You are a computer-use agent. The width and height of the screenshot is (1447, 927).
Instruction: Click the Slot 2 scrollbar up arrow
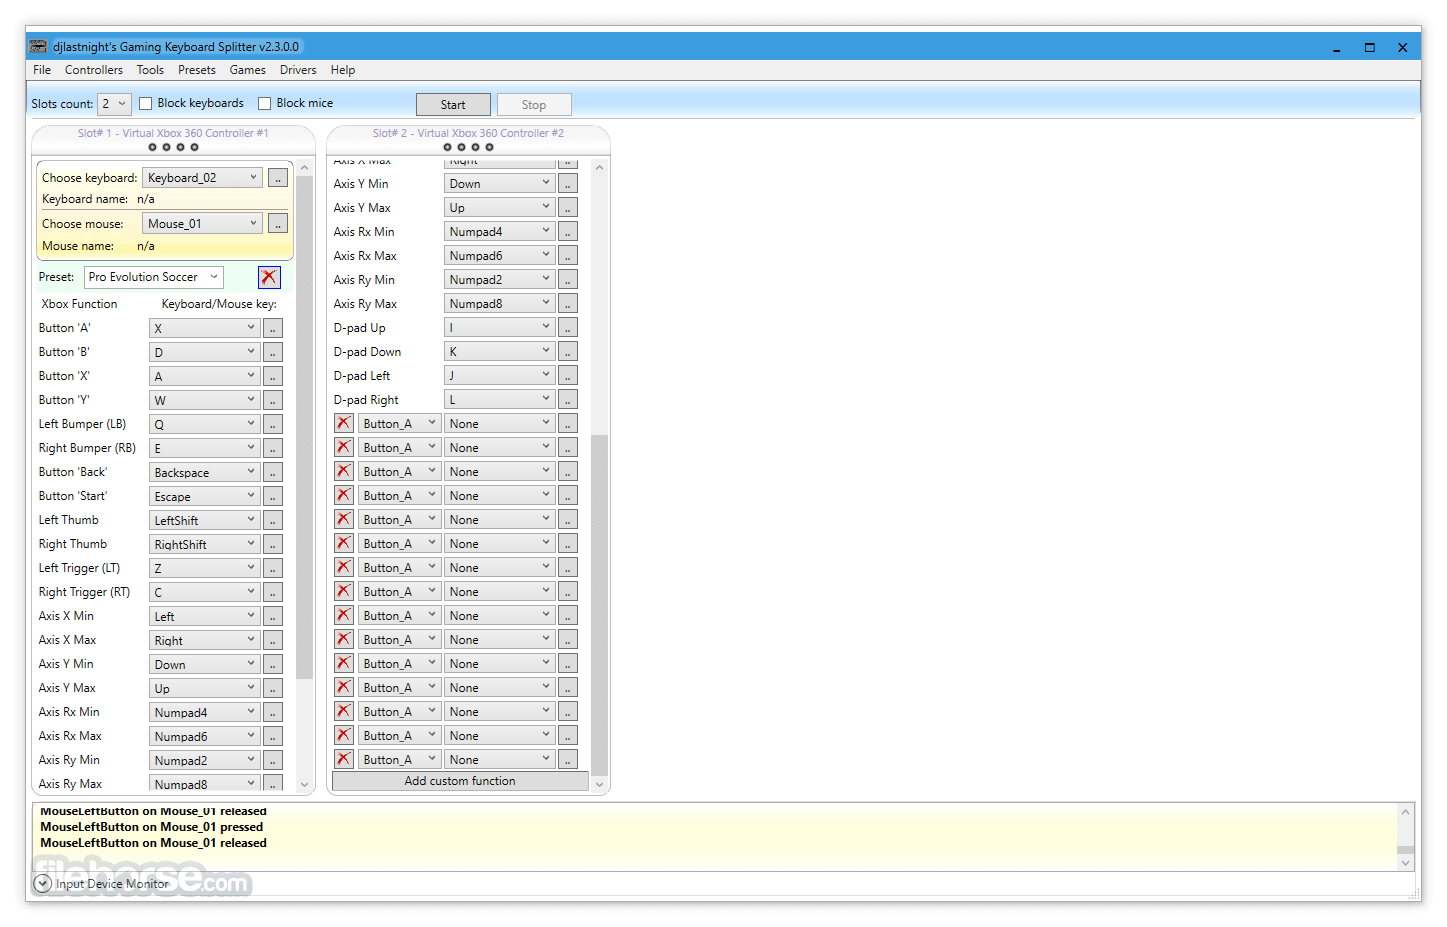coord(600,168)
